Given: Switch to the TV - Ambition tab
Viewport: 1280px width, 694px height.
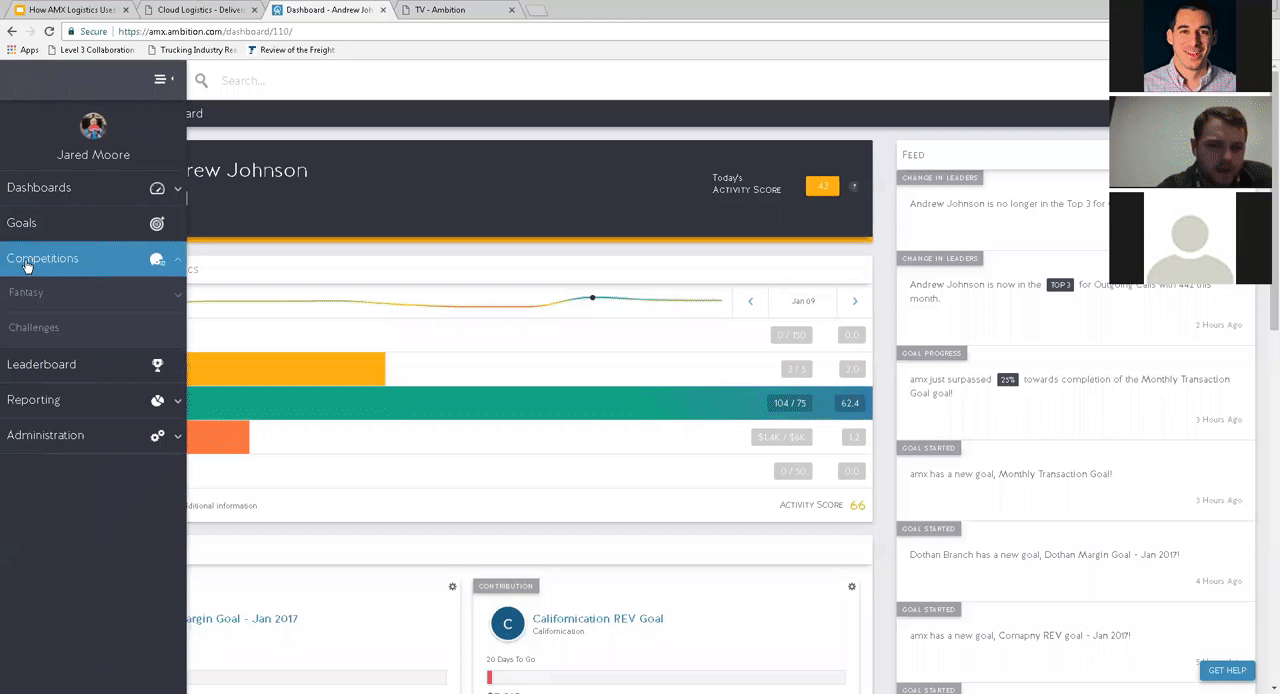Looking at the screenshot, I should (x=448, y=10).
